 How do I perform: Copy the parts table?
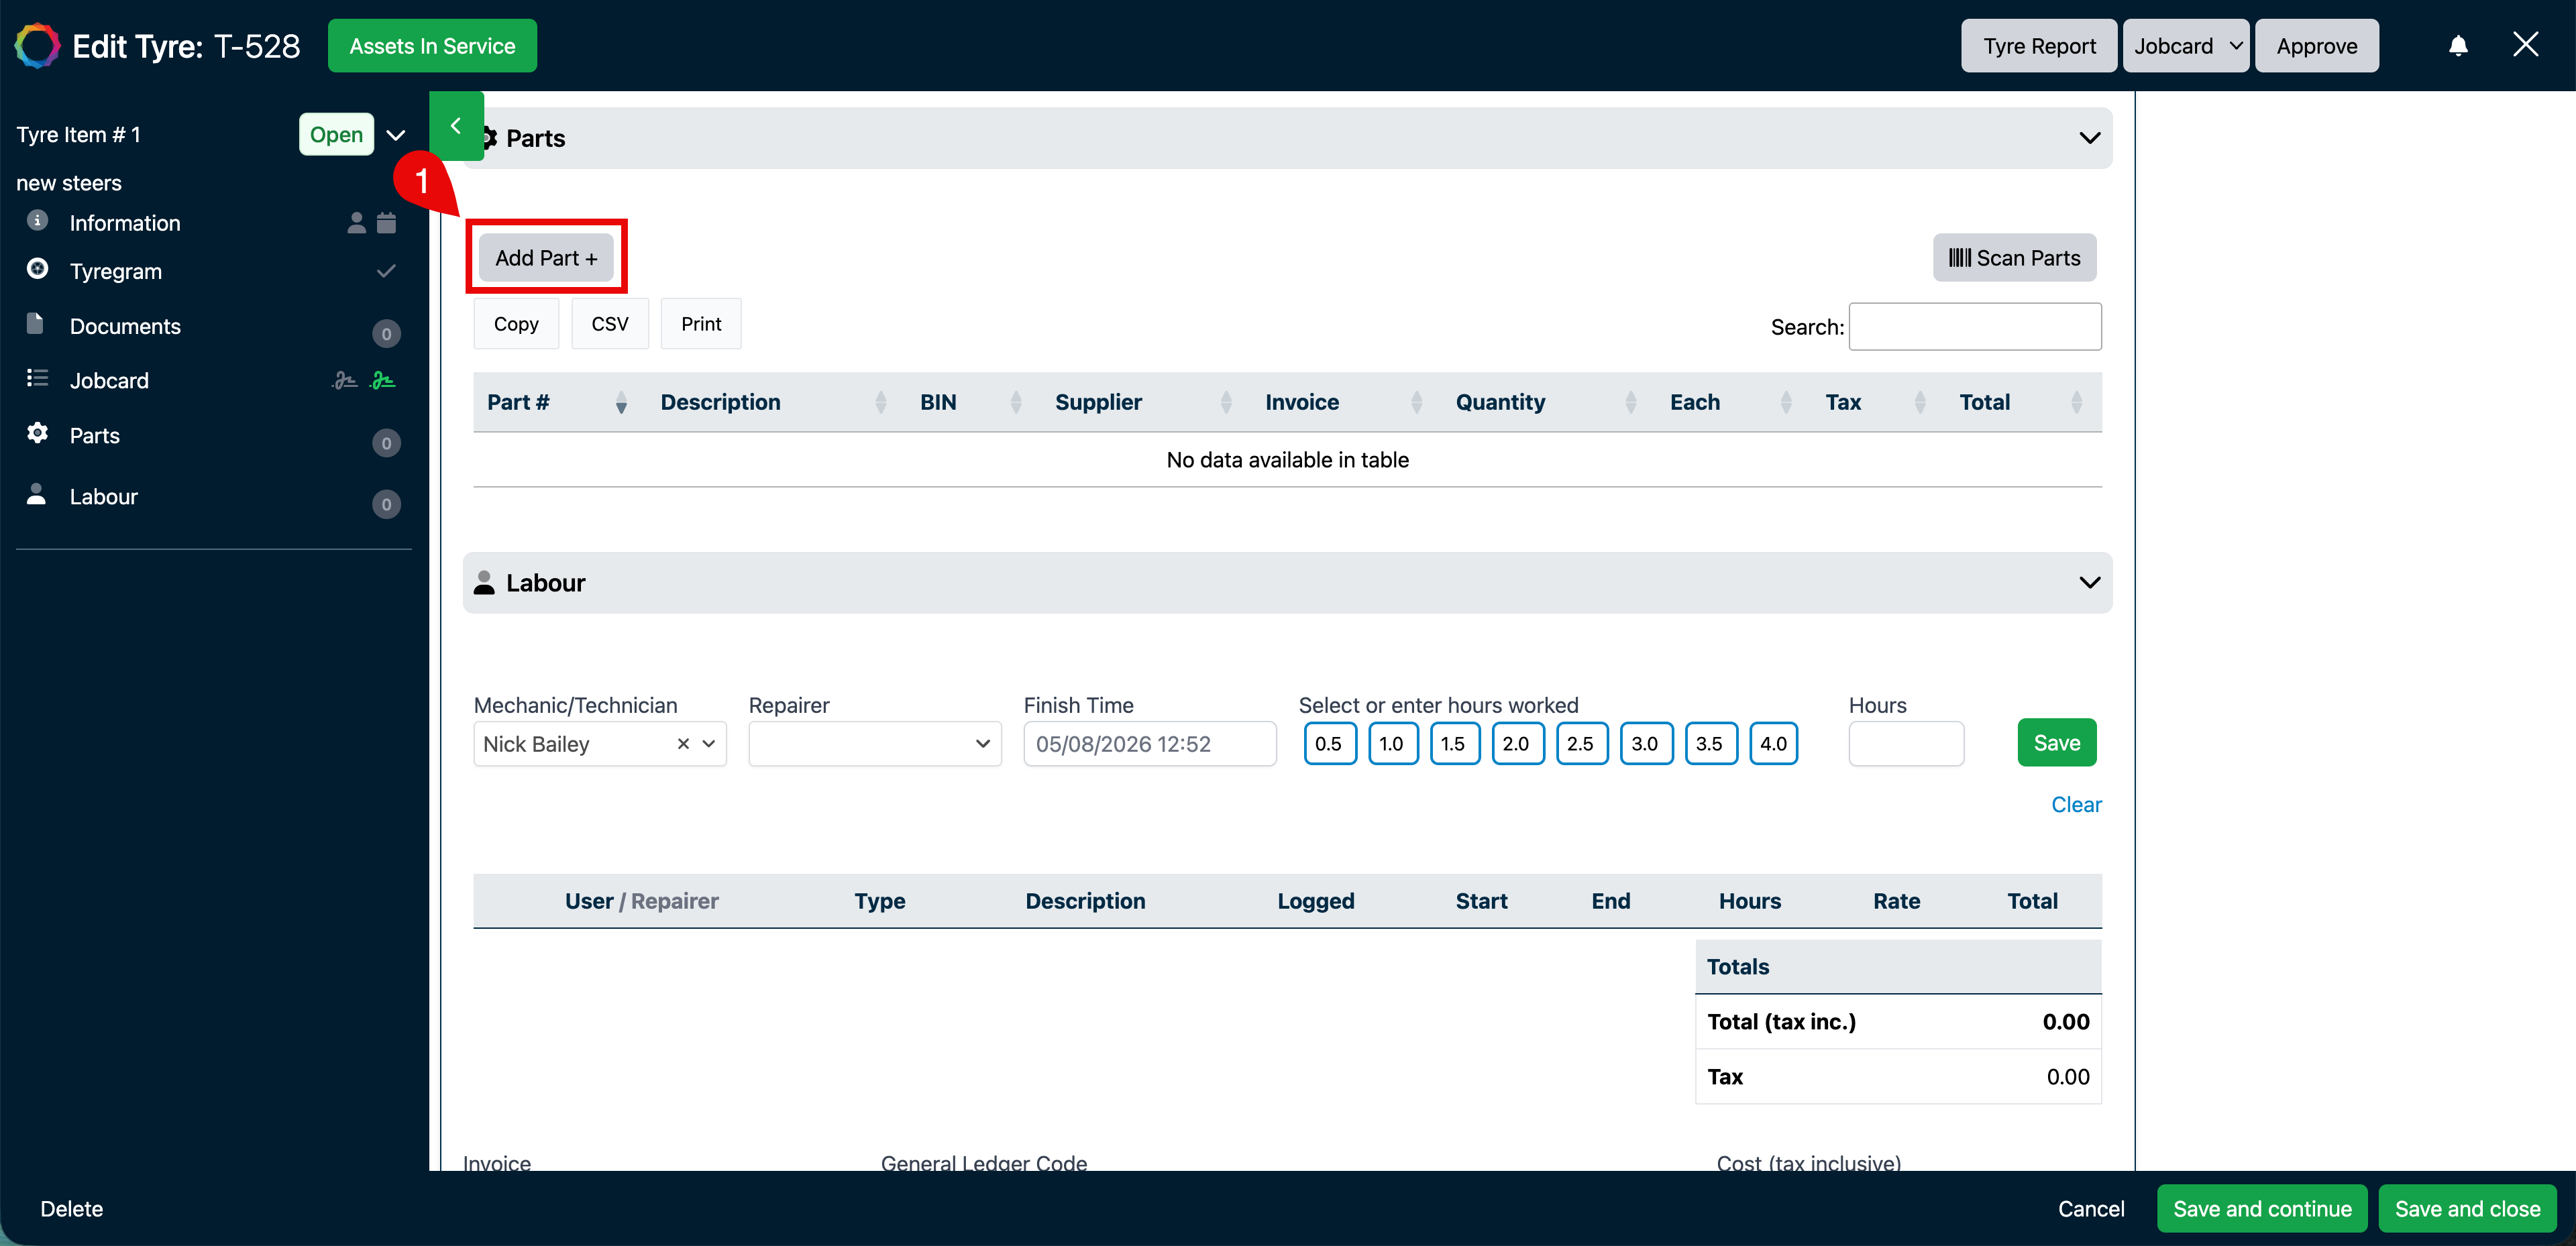516,324
